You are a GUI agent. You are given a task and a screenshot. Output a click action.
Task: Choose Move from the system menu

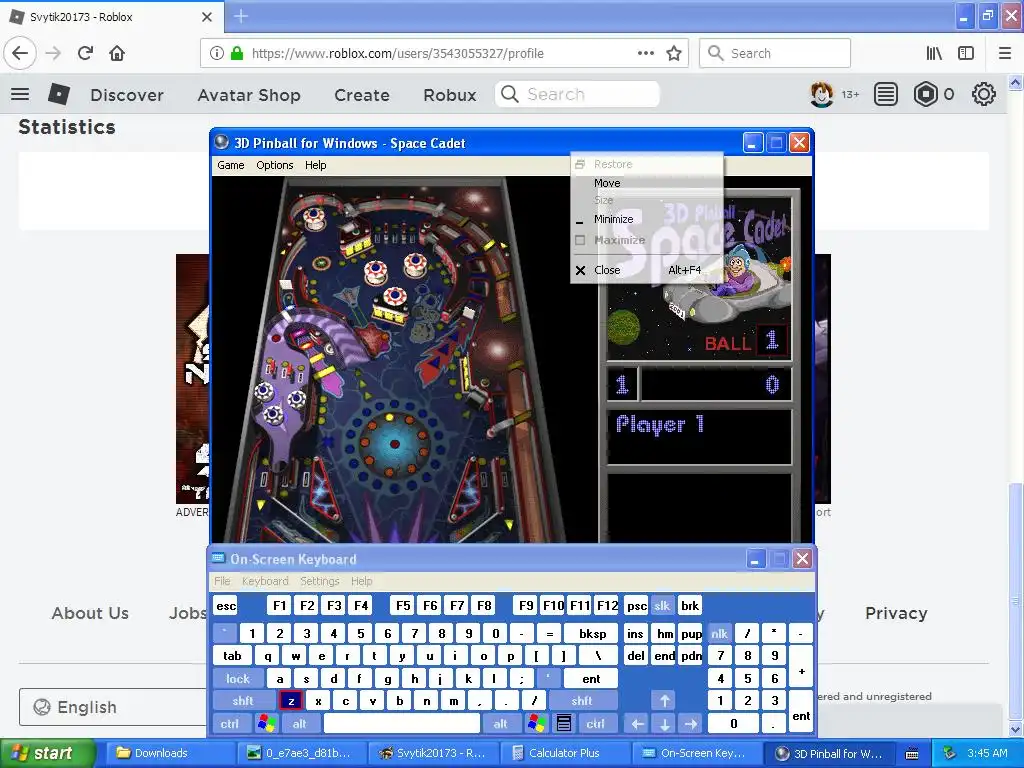click(x=647, y=183)
